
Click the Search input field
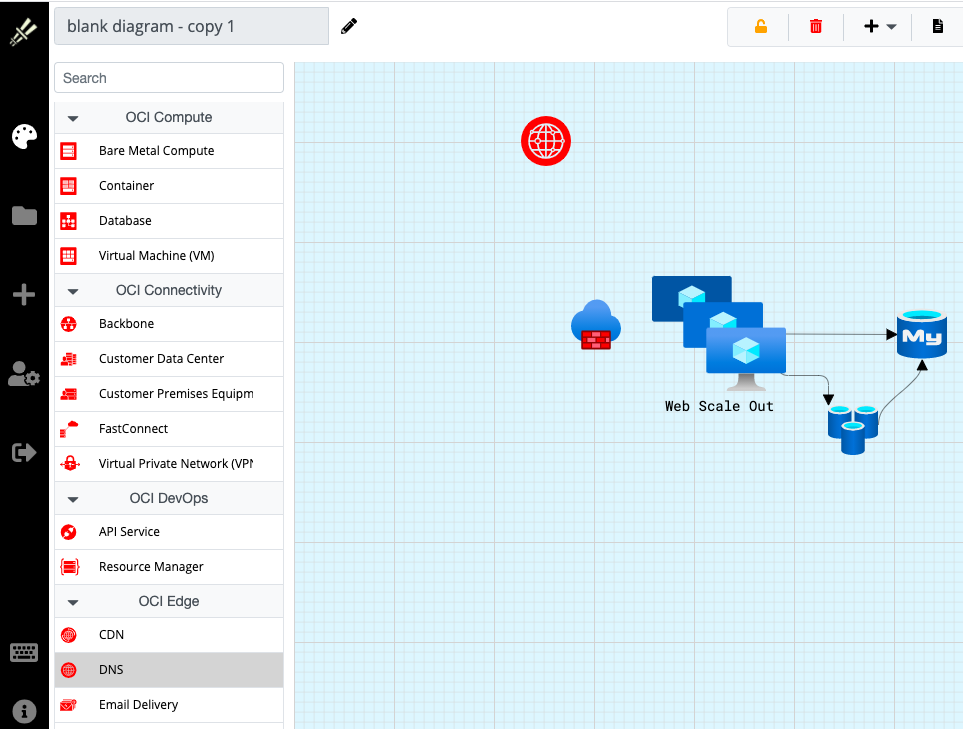tap(169, 78)
